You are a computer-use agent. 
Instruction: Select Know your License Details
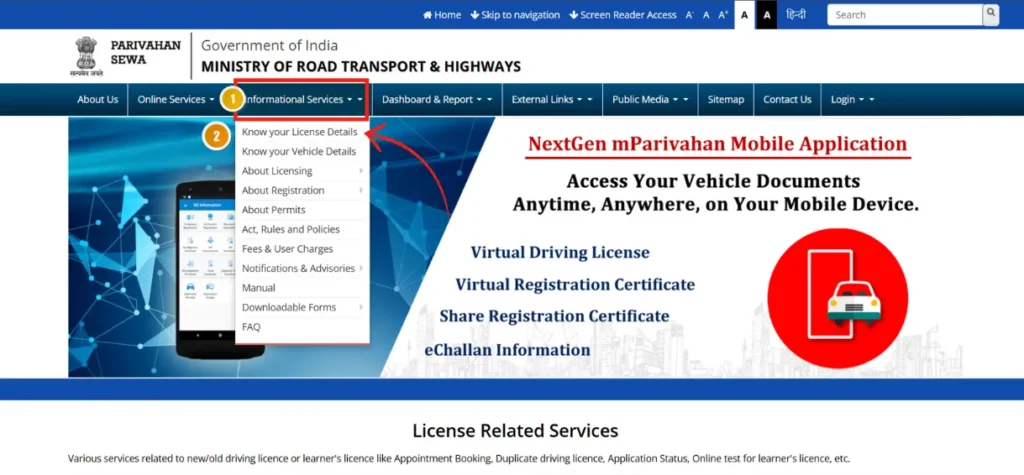tap(300, 132)
